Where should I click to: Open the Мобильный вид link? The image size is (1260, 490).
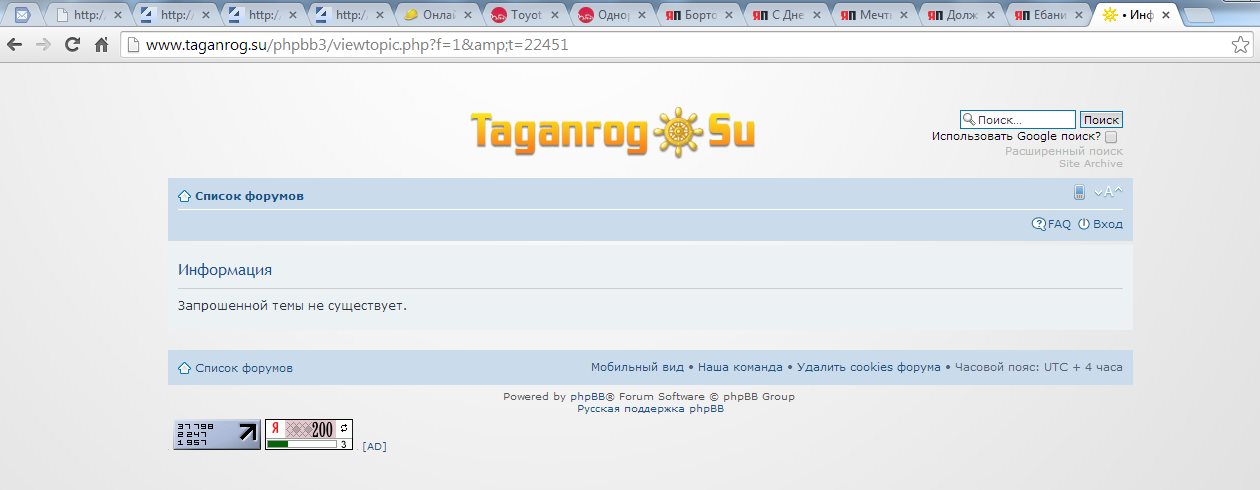637,367
